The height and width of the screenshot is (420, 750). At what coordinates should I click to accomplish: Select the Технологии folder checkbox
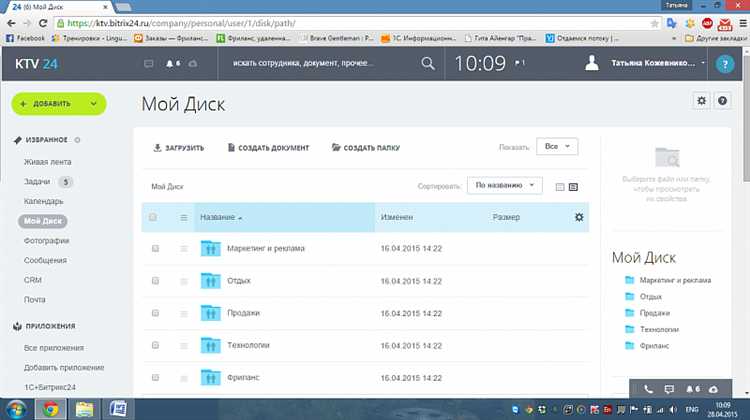click(x=155, y=345)
